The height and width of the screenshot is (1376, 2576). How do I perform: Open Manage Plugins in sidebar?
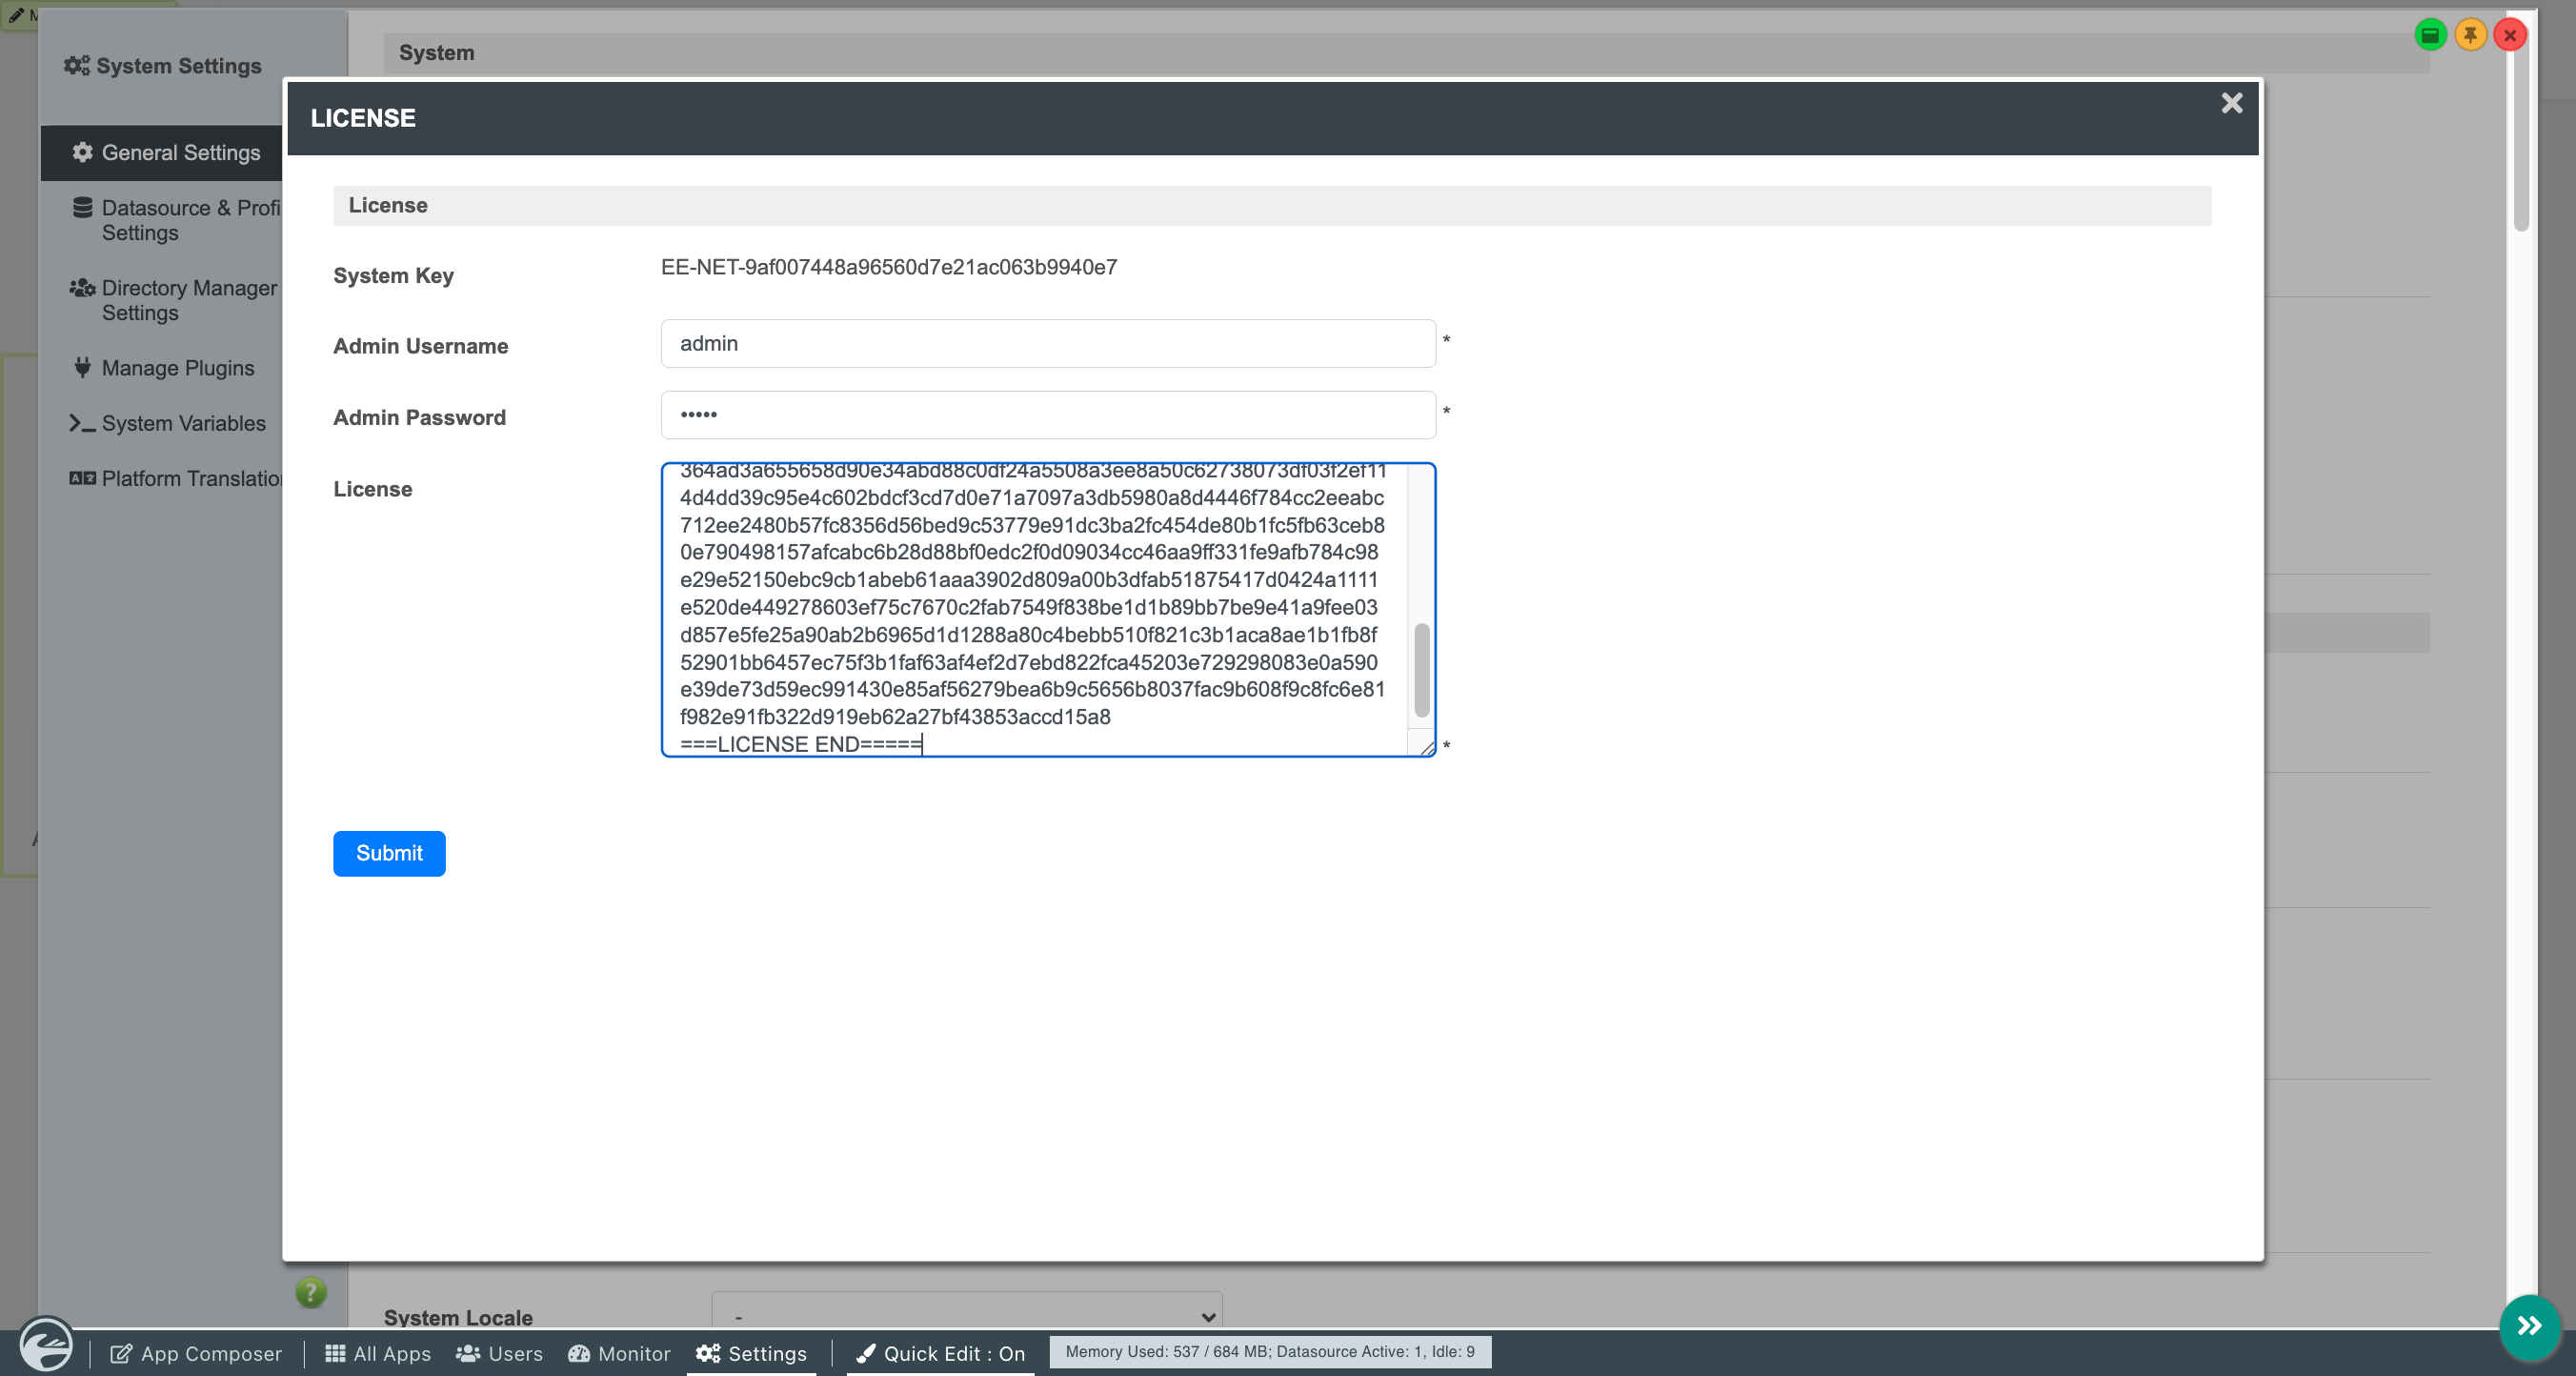click(x=164, y=368)
